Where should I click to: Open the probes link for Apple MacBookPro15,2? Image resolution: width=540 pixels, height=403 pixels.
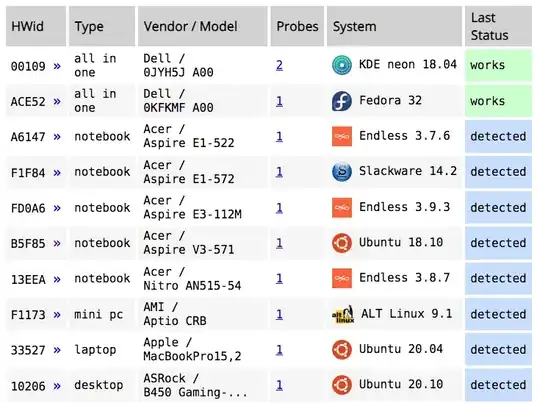click(279, 350)
